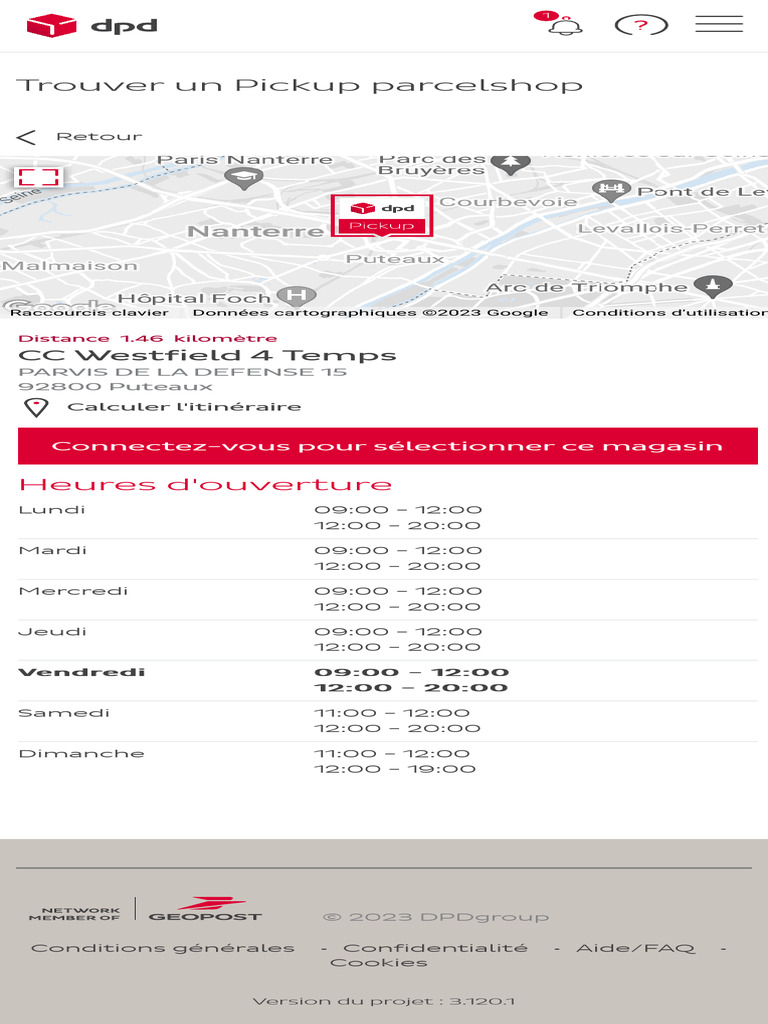Select PARVIS DE LA DEFENSE 15 address
This screenshot has width=768, height=1024.
click(x=182, y=372)
